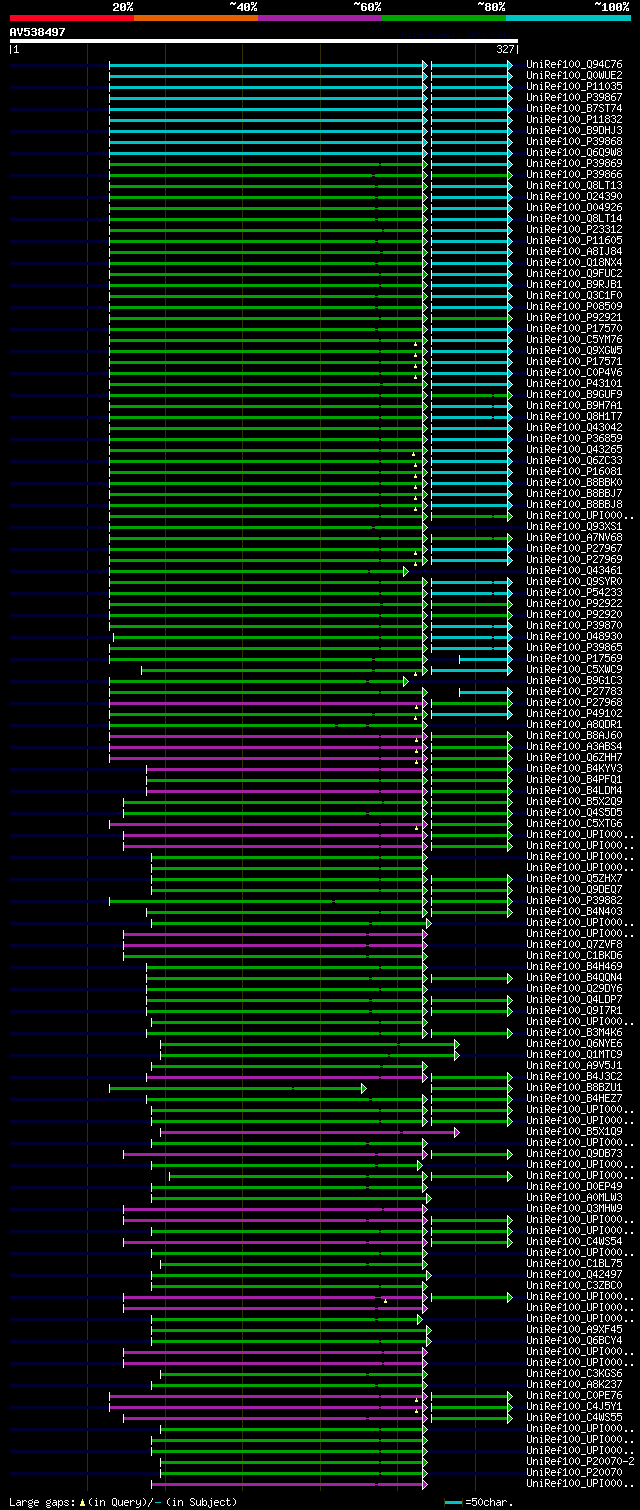640x1510 pixels.
Task: Select the query name AV538497
Action: pyautogui.click(x=38, y=32)
